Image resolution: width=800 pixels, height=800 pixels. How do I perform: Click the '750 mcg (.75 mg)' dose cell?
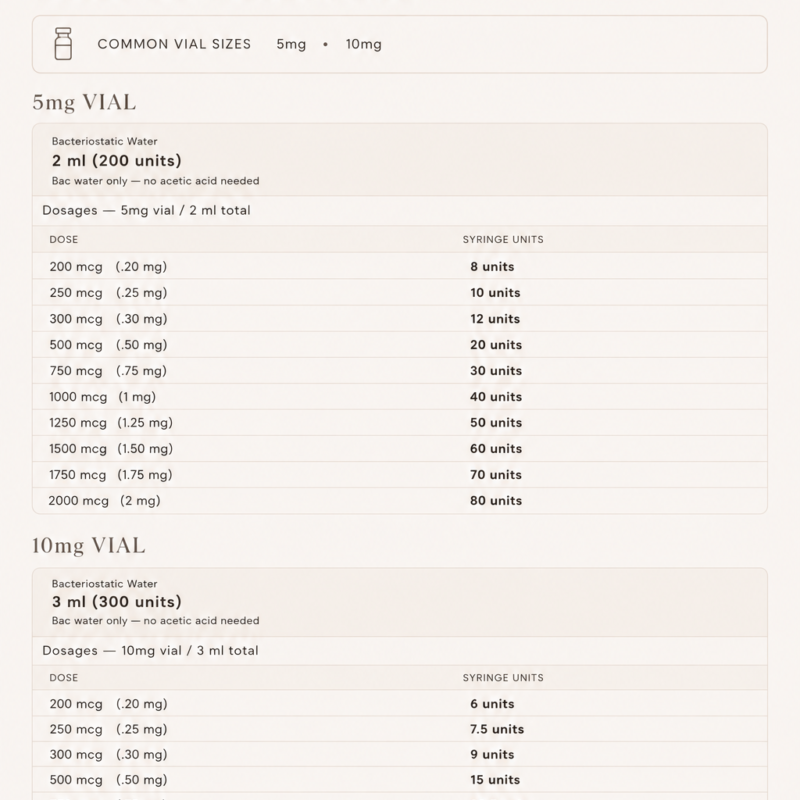pos(108,371)
